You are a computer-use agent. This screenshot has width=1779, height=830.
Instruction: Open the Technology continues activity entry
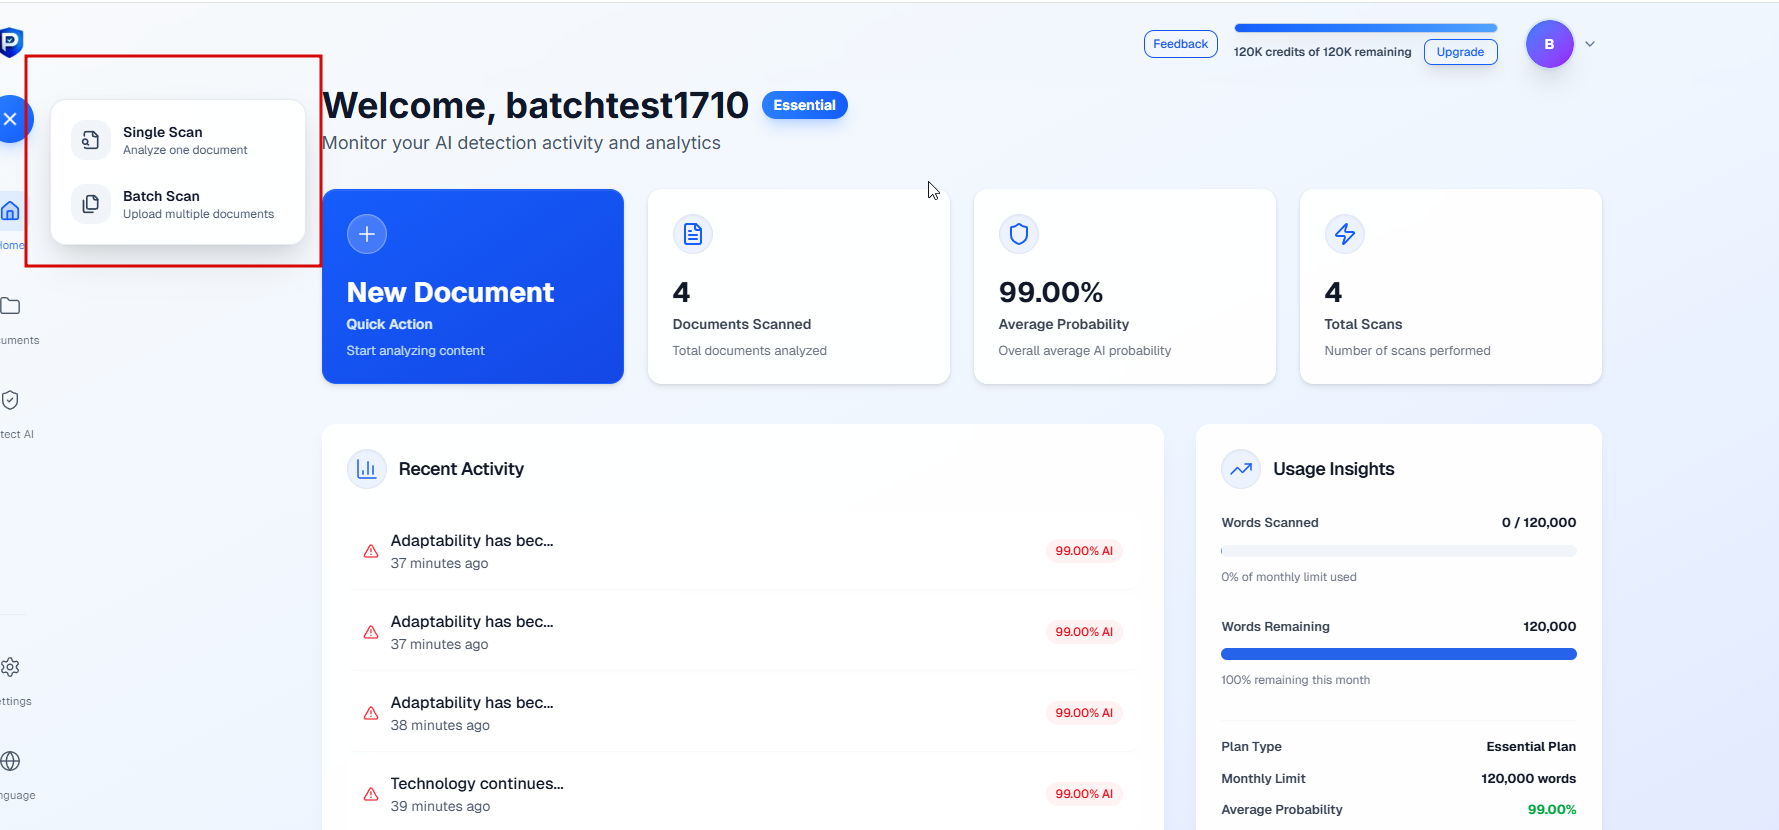[x=742, y=794]
